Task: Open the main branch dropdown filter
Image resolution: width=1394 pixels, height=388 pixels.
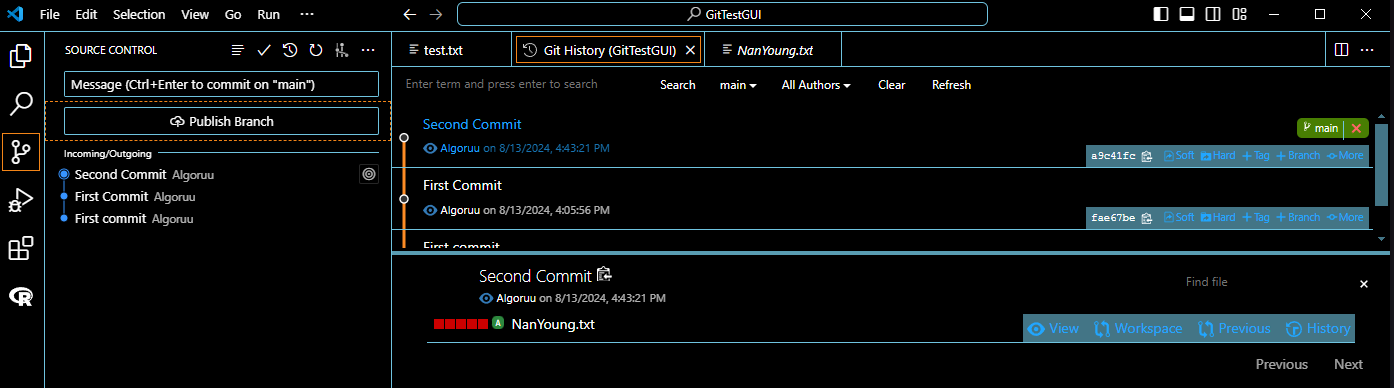Action: pyautogui.click(x=738, y=85)
